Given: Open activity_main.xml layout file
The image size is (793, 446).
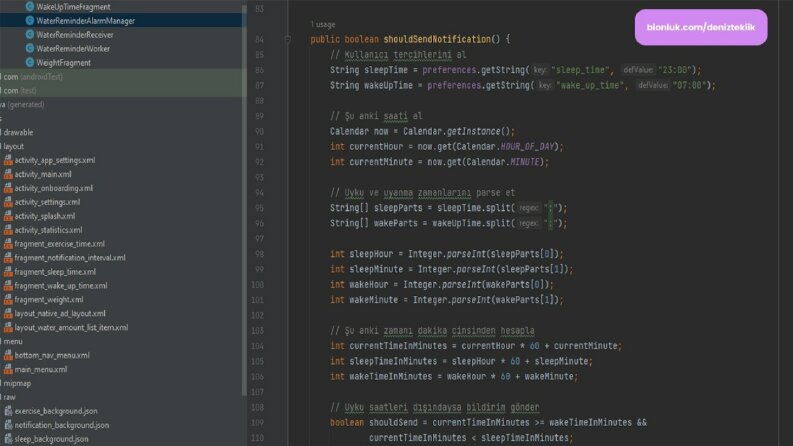Looking at the screenshot, I should pyautogui.click(x=43, y=174).
